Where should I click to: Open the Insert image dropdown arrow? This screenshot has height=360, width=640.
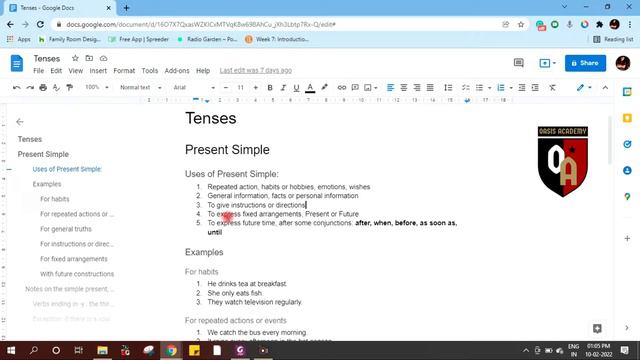pyautogui.click(x=376, y=87)
